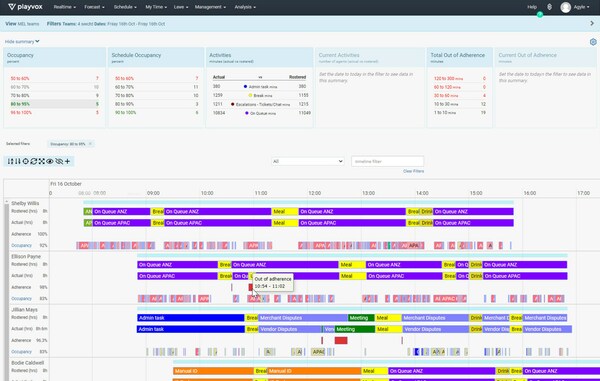Image resolution: width=600 pixels, height=381 pixels.
Task: Click the 12:00 hour label on timeline
Action: (x=315, y=193)
